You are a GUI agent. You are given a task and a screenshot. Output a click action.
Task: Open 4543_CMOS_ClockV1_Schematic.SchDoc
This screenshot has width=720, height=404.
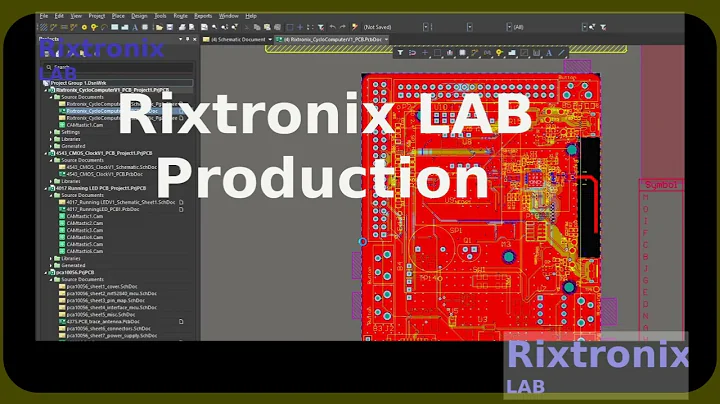(x=112, y=167)
